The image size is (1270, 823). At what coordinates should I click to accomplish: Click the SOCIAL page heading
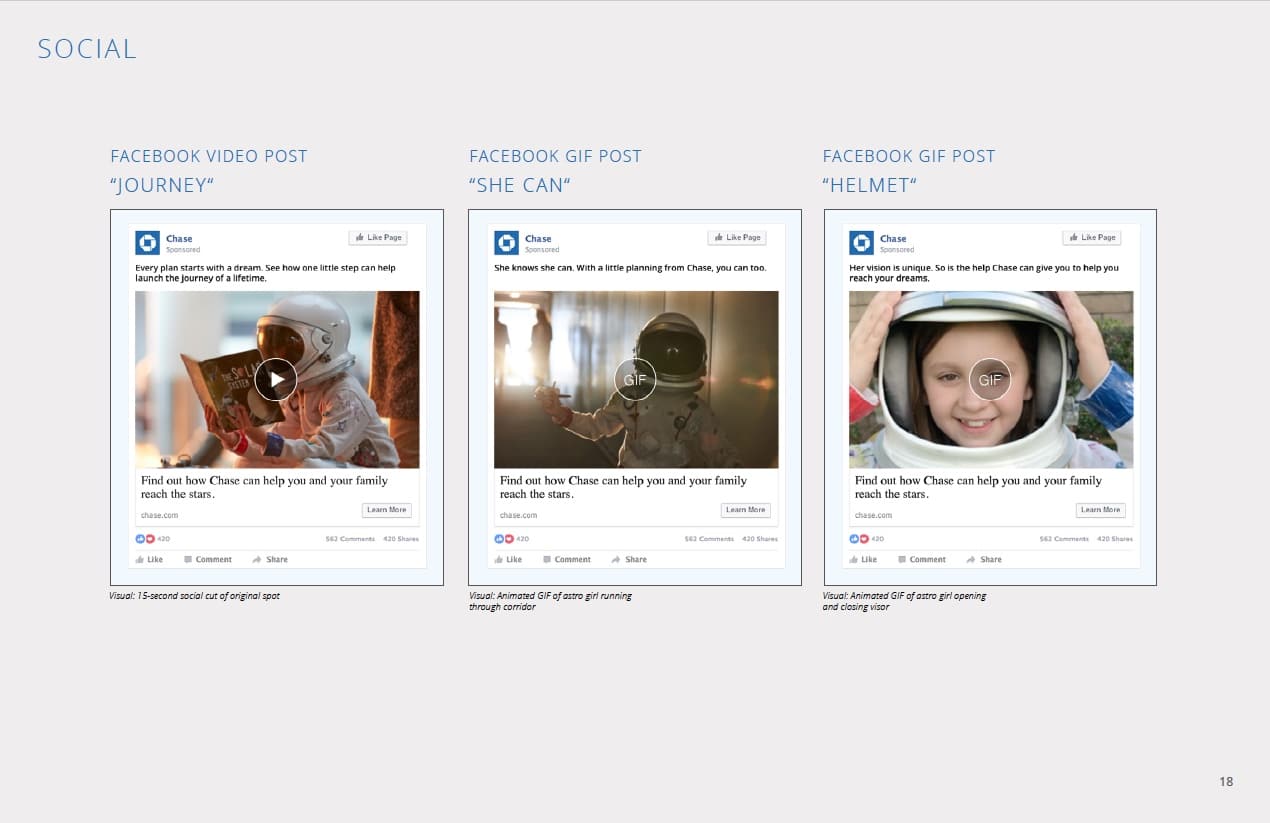(x=87, y=49)
